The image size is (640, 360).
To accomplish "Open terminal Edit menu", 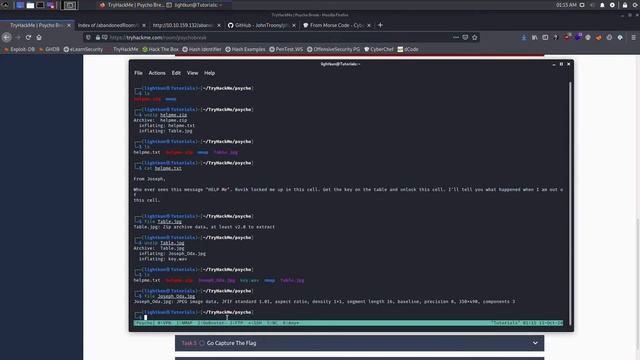I will point(176,73).
